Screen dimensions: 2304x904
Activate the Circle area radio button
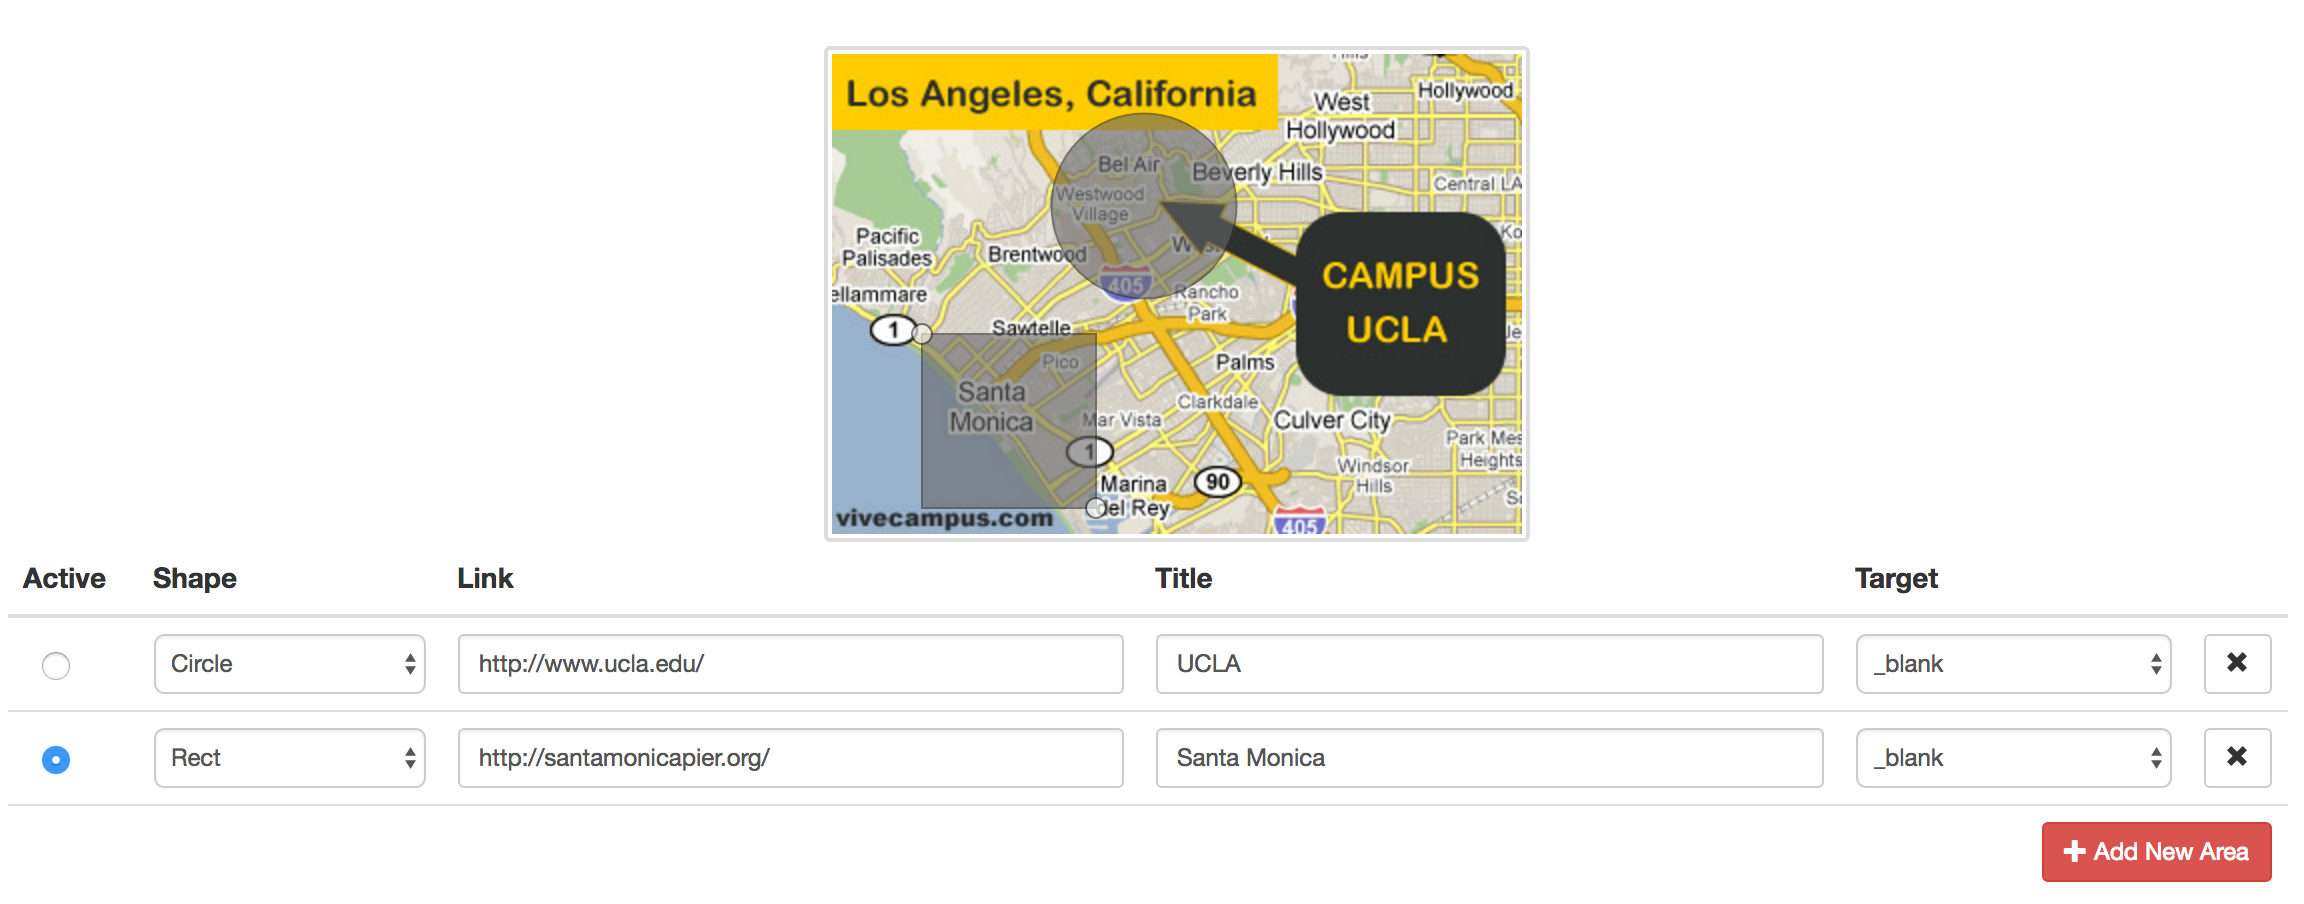(56, 665)
